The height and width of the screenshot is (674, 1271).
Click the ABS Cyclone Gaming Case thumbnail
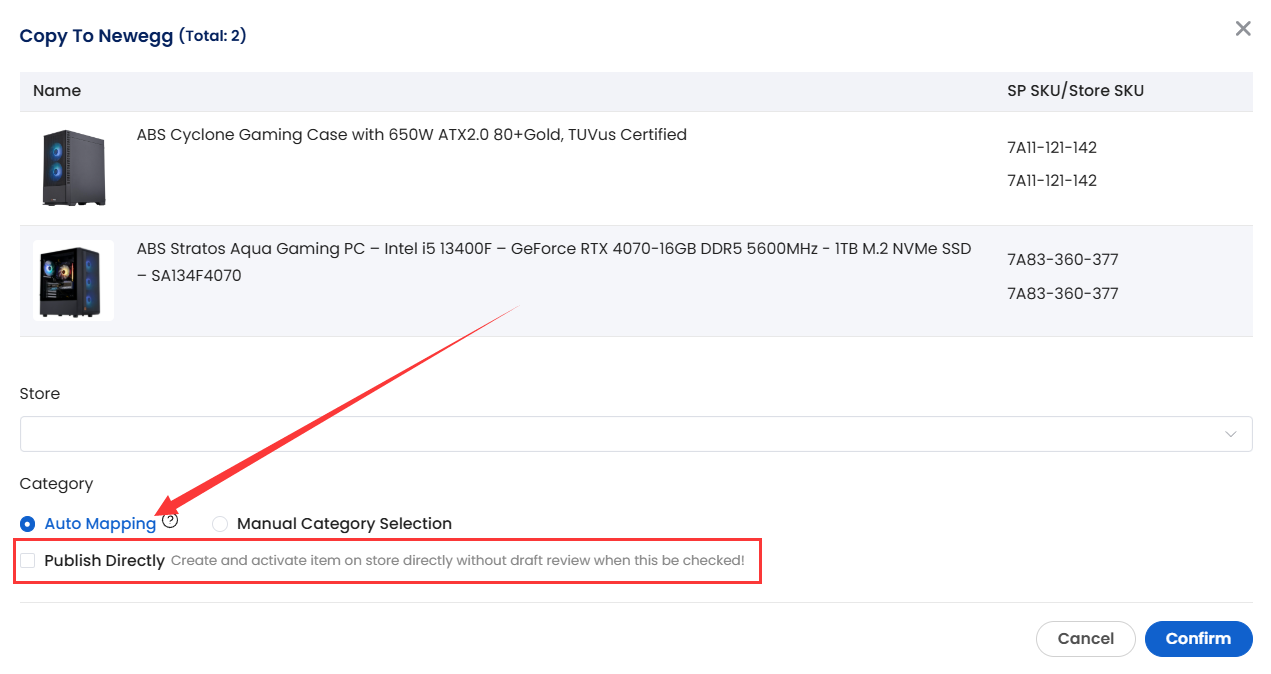click(x=73, y=168)
